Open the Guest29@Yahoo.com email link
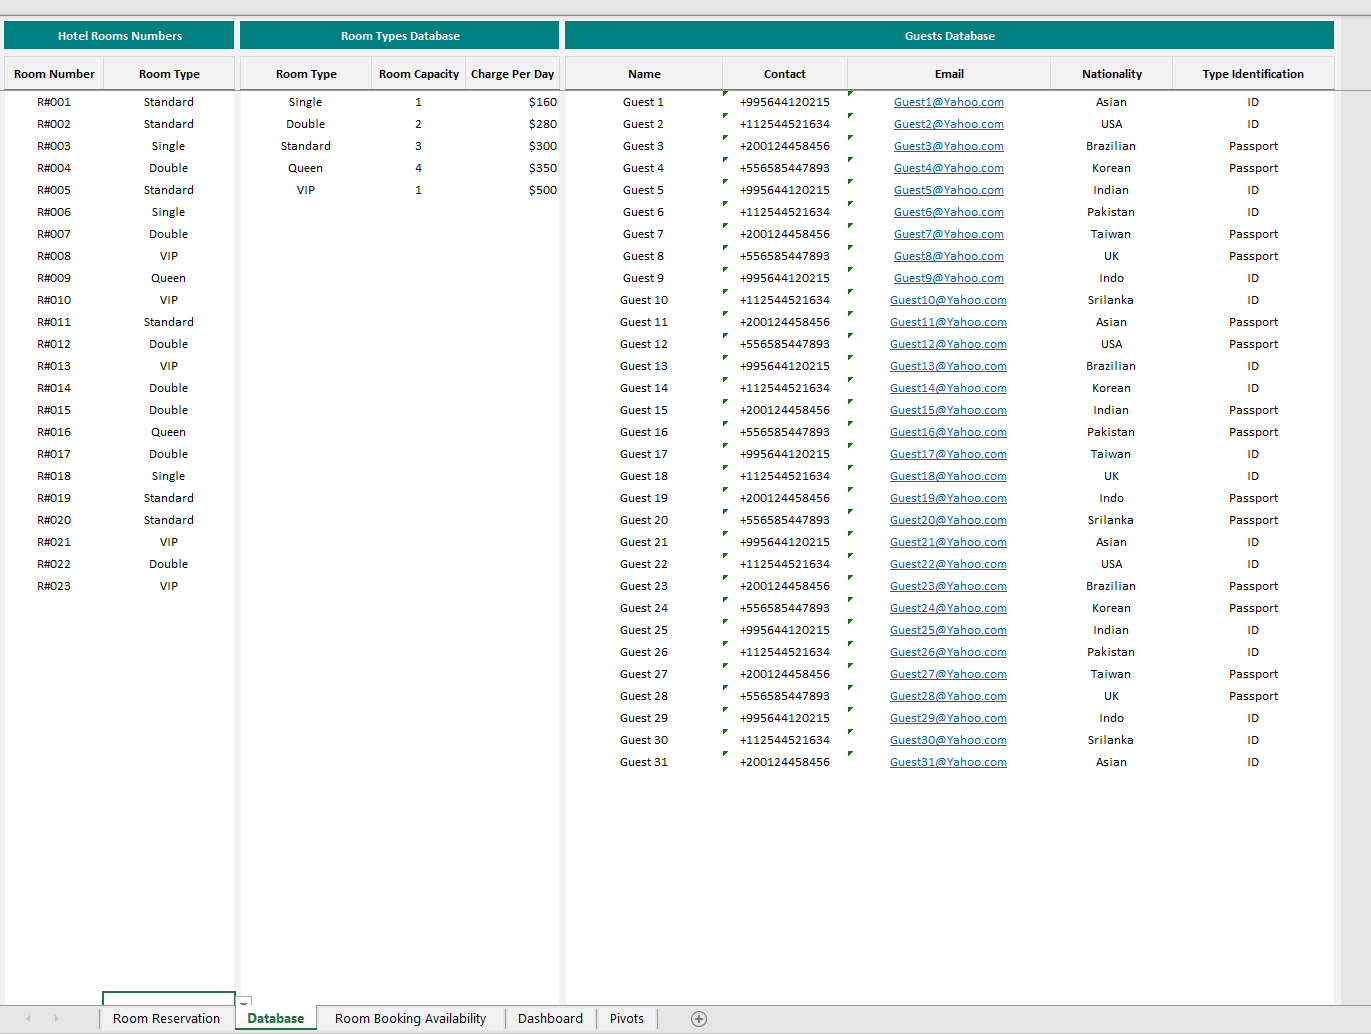 coord(949,718)
